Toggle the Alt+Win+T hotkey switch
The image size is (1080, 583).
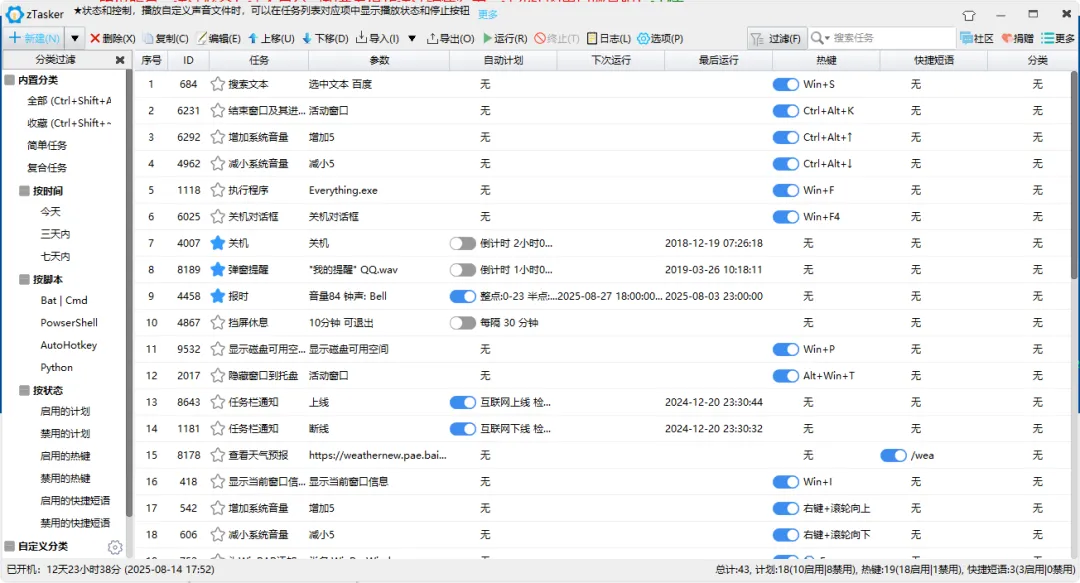coord(785,376)
